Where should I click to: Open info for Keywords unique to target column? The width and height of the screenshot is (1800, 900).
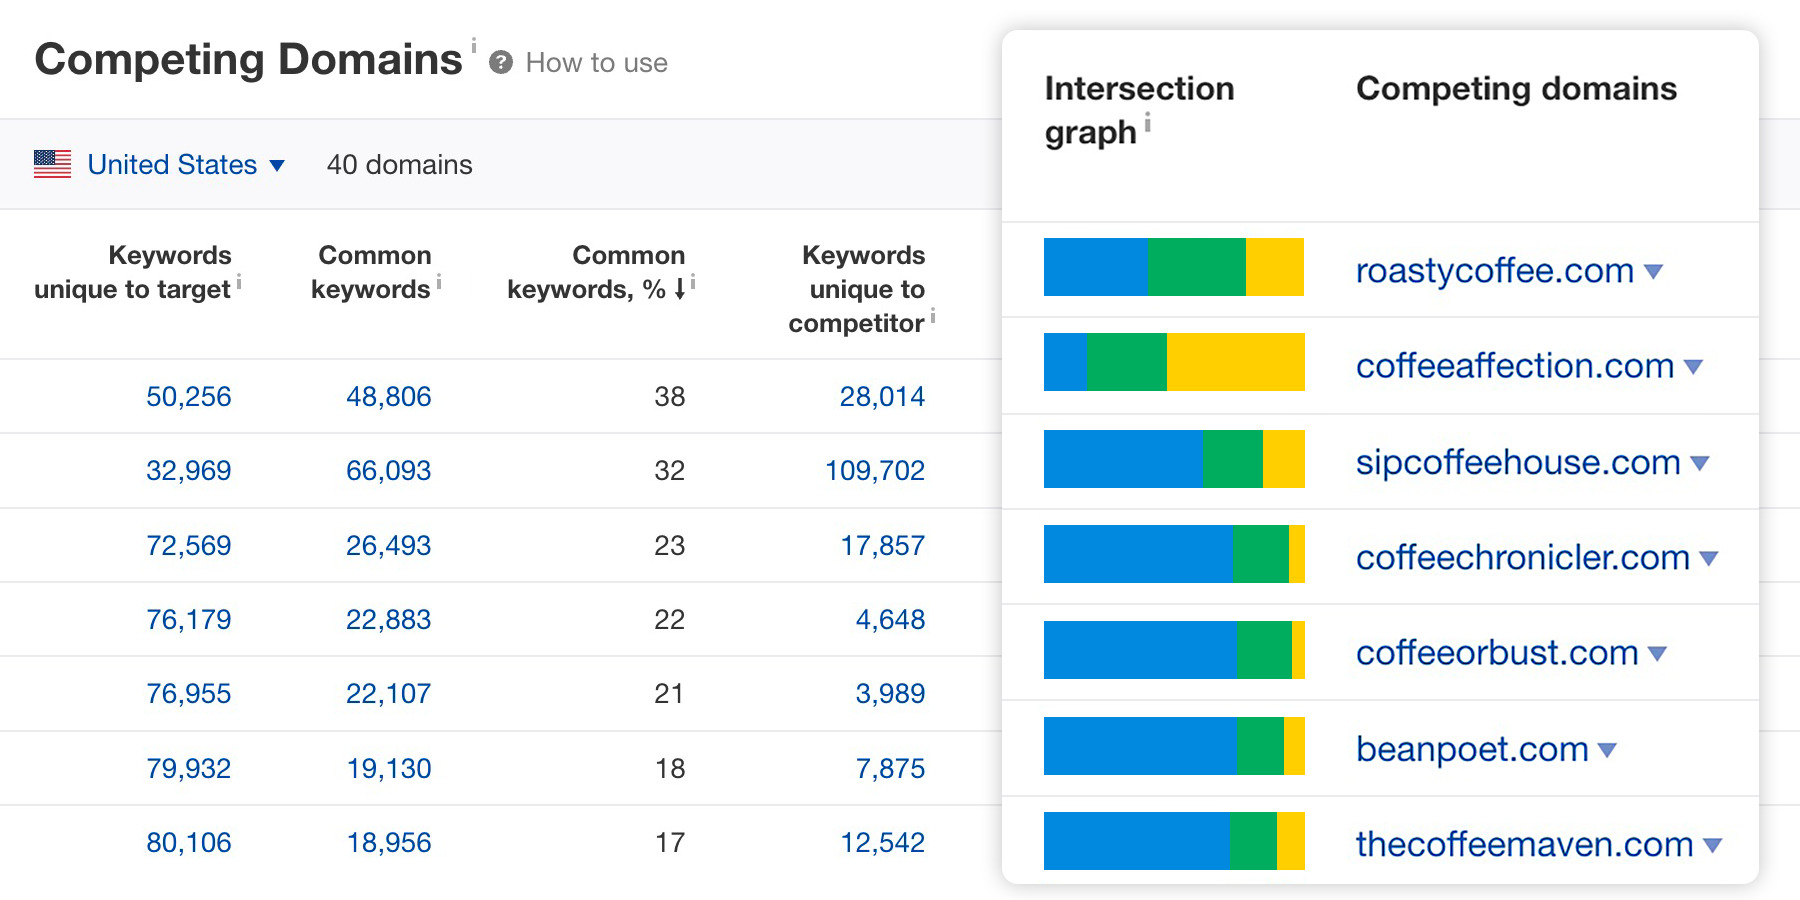click(240, 282)
